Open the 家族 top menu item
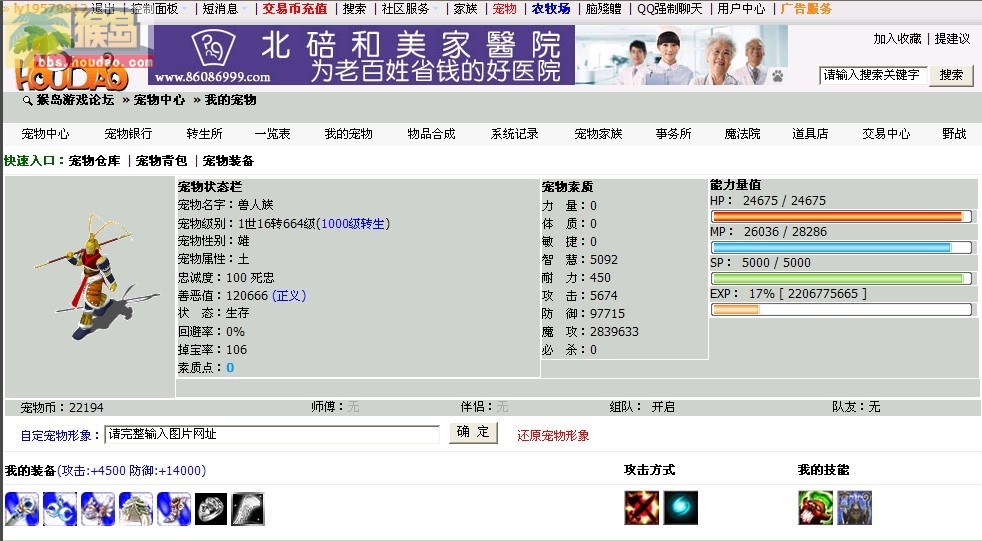Image resolution: width=982 pixels, height=541 pixels. (465, 9)
